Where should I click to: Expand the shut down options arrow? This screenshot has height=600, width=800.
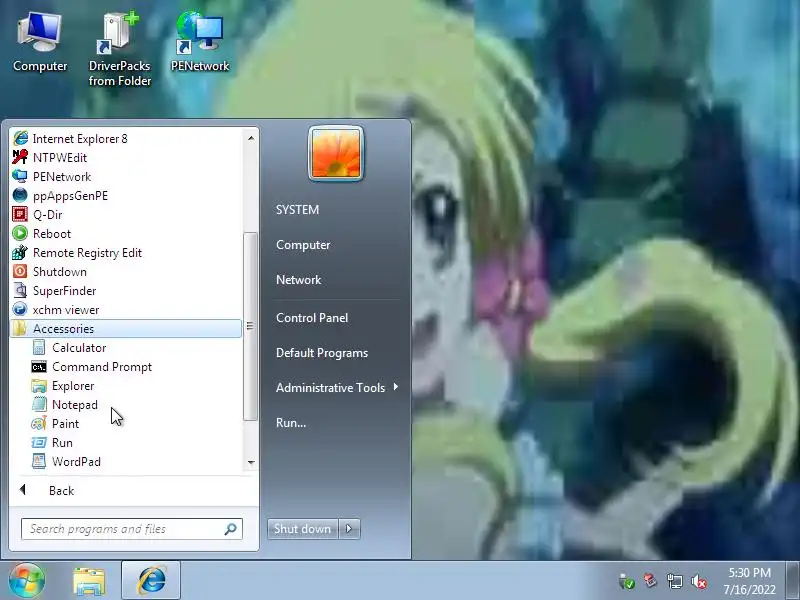click(x=349, y=529)
